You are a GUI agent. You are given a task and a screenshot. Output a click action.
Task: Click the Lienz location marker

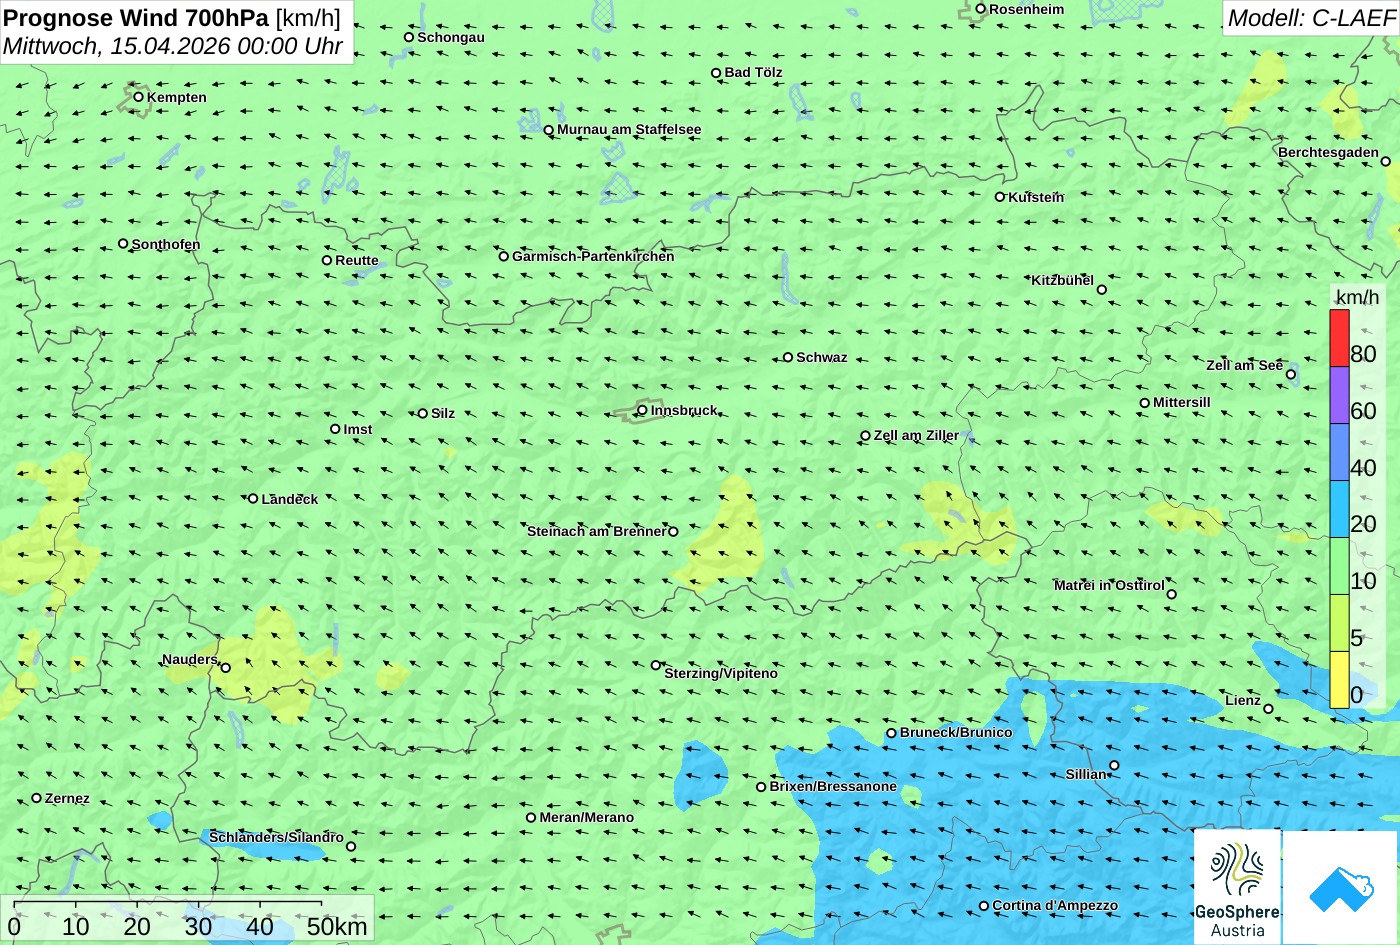coord(1268,709)
